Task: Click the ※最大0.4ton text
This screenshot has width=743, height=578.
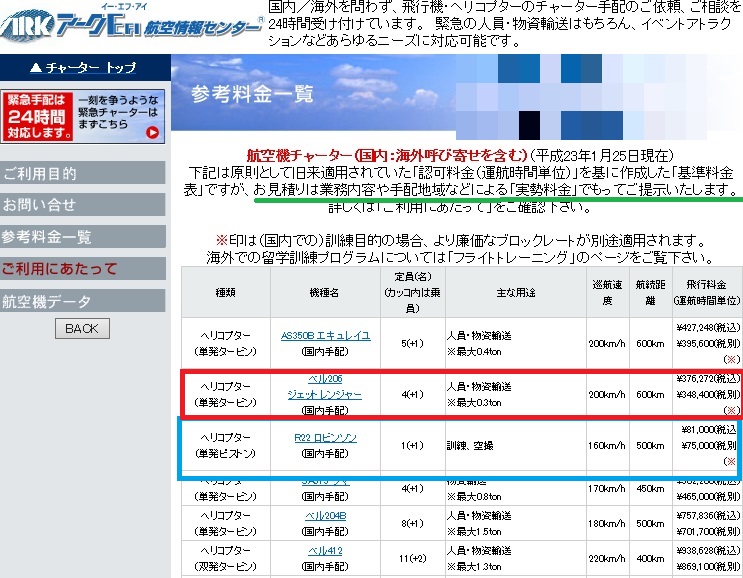Action: pos(474,352)
